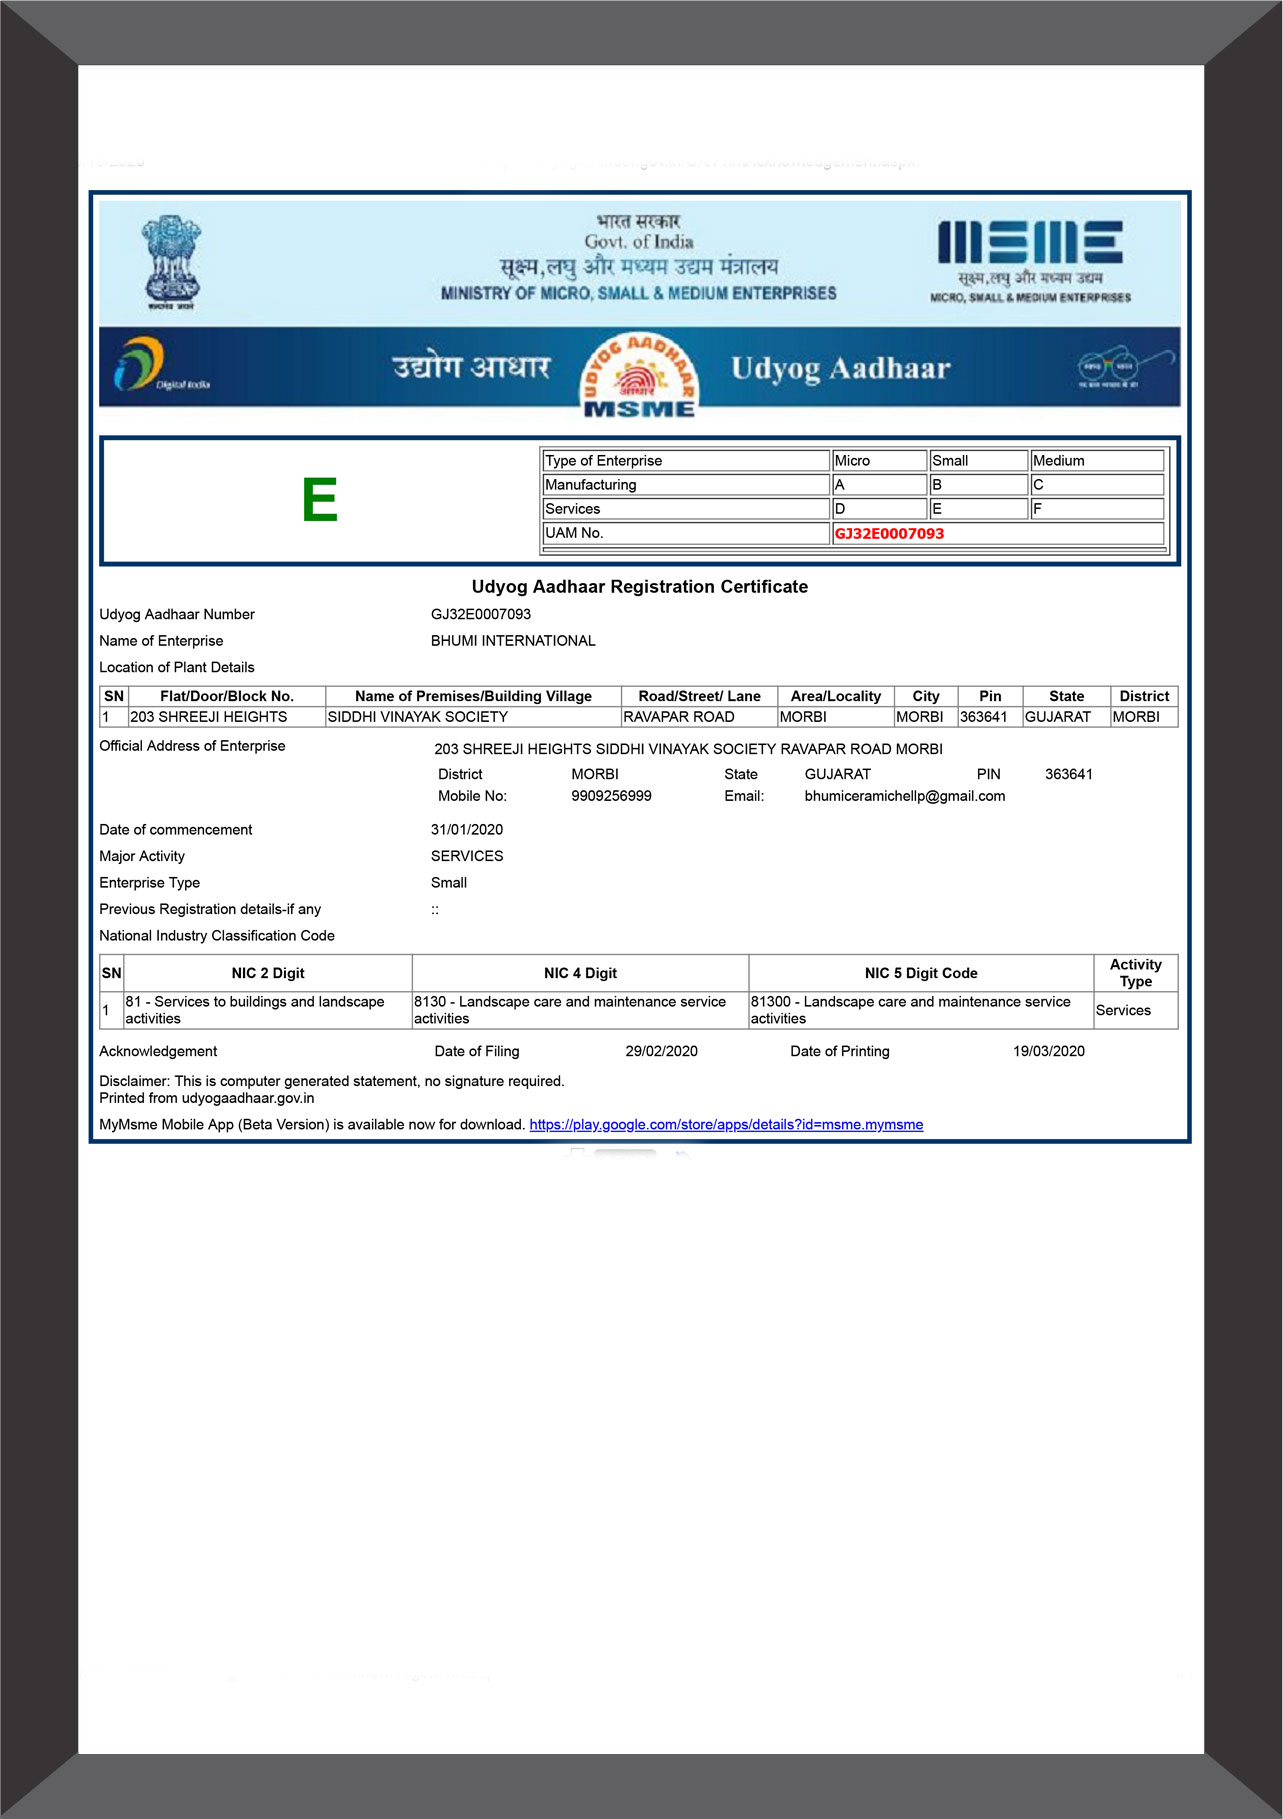Viewport: 1283px width, 1819px height.
Task: Click the Major Activity value 'SERVICES'
Action: pos(467,856)
